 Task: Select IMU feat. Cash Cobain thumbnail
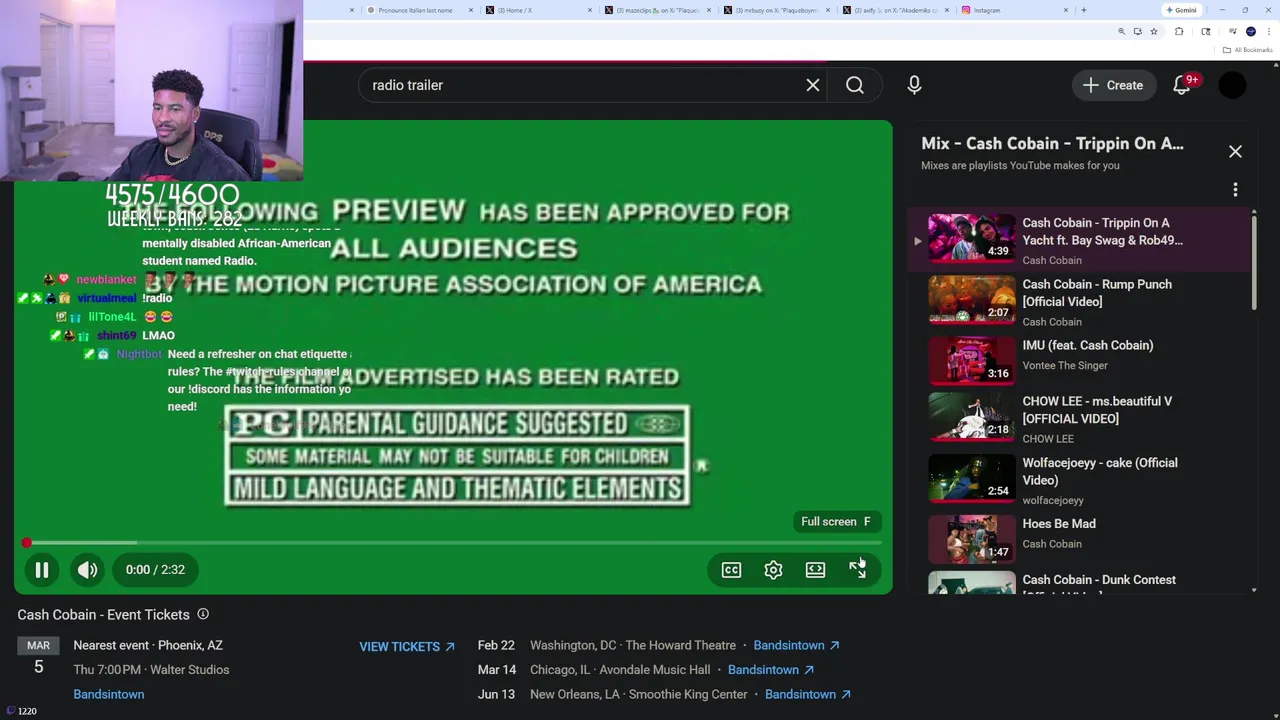pos(971,359)
